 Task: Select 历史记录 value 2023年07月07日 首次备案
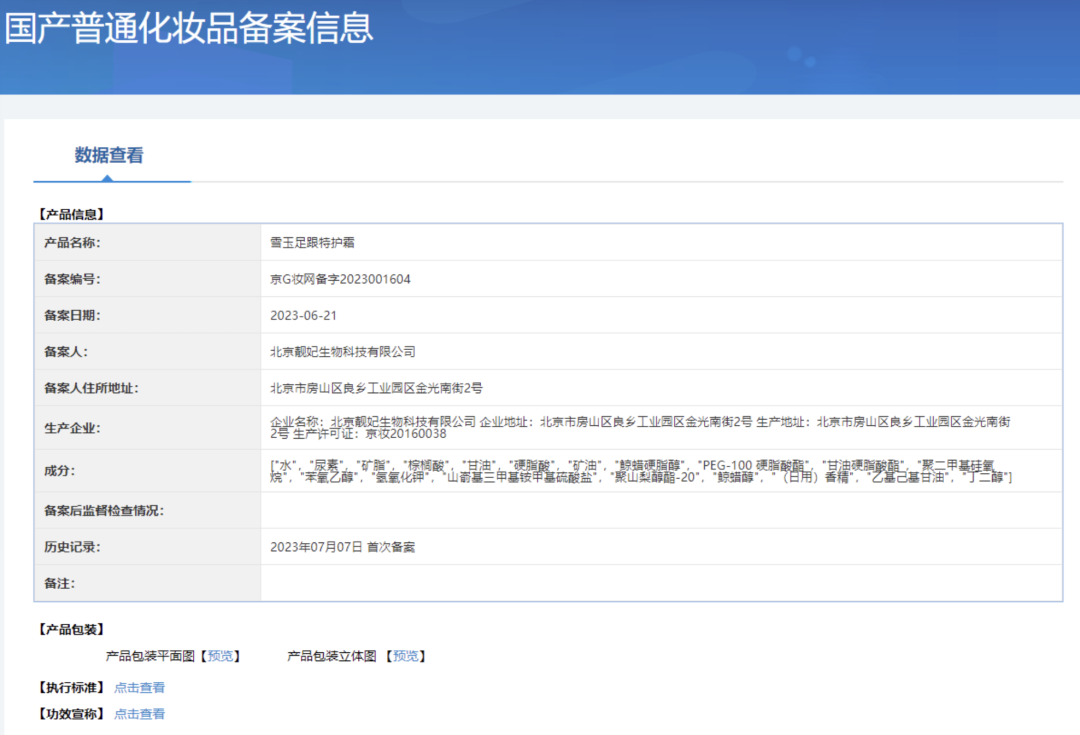tap(342, 547)
